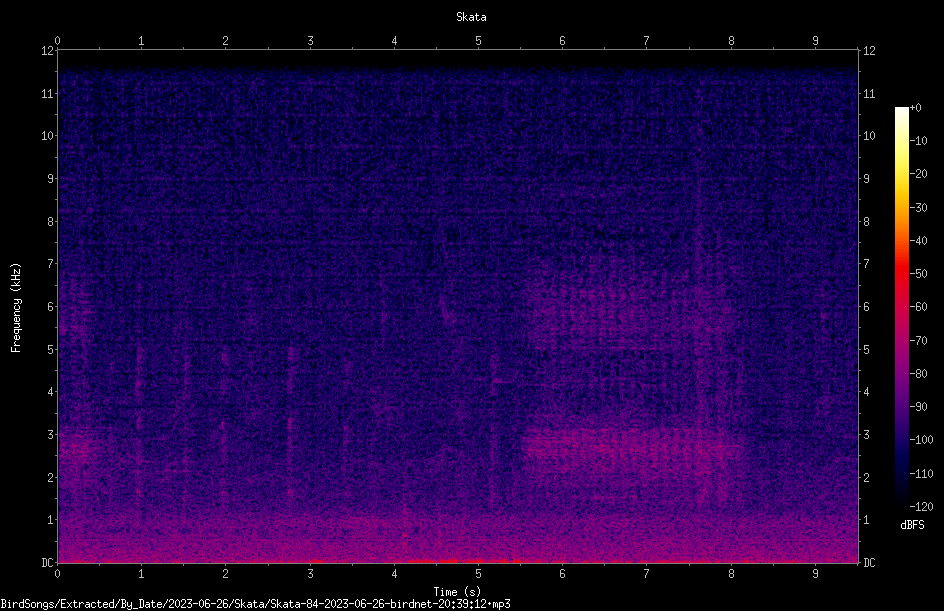Click the "DC" label on the left frequency axis
The image size is (944, 611).
(48, 563)
